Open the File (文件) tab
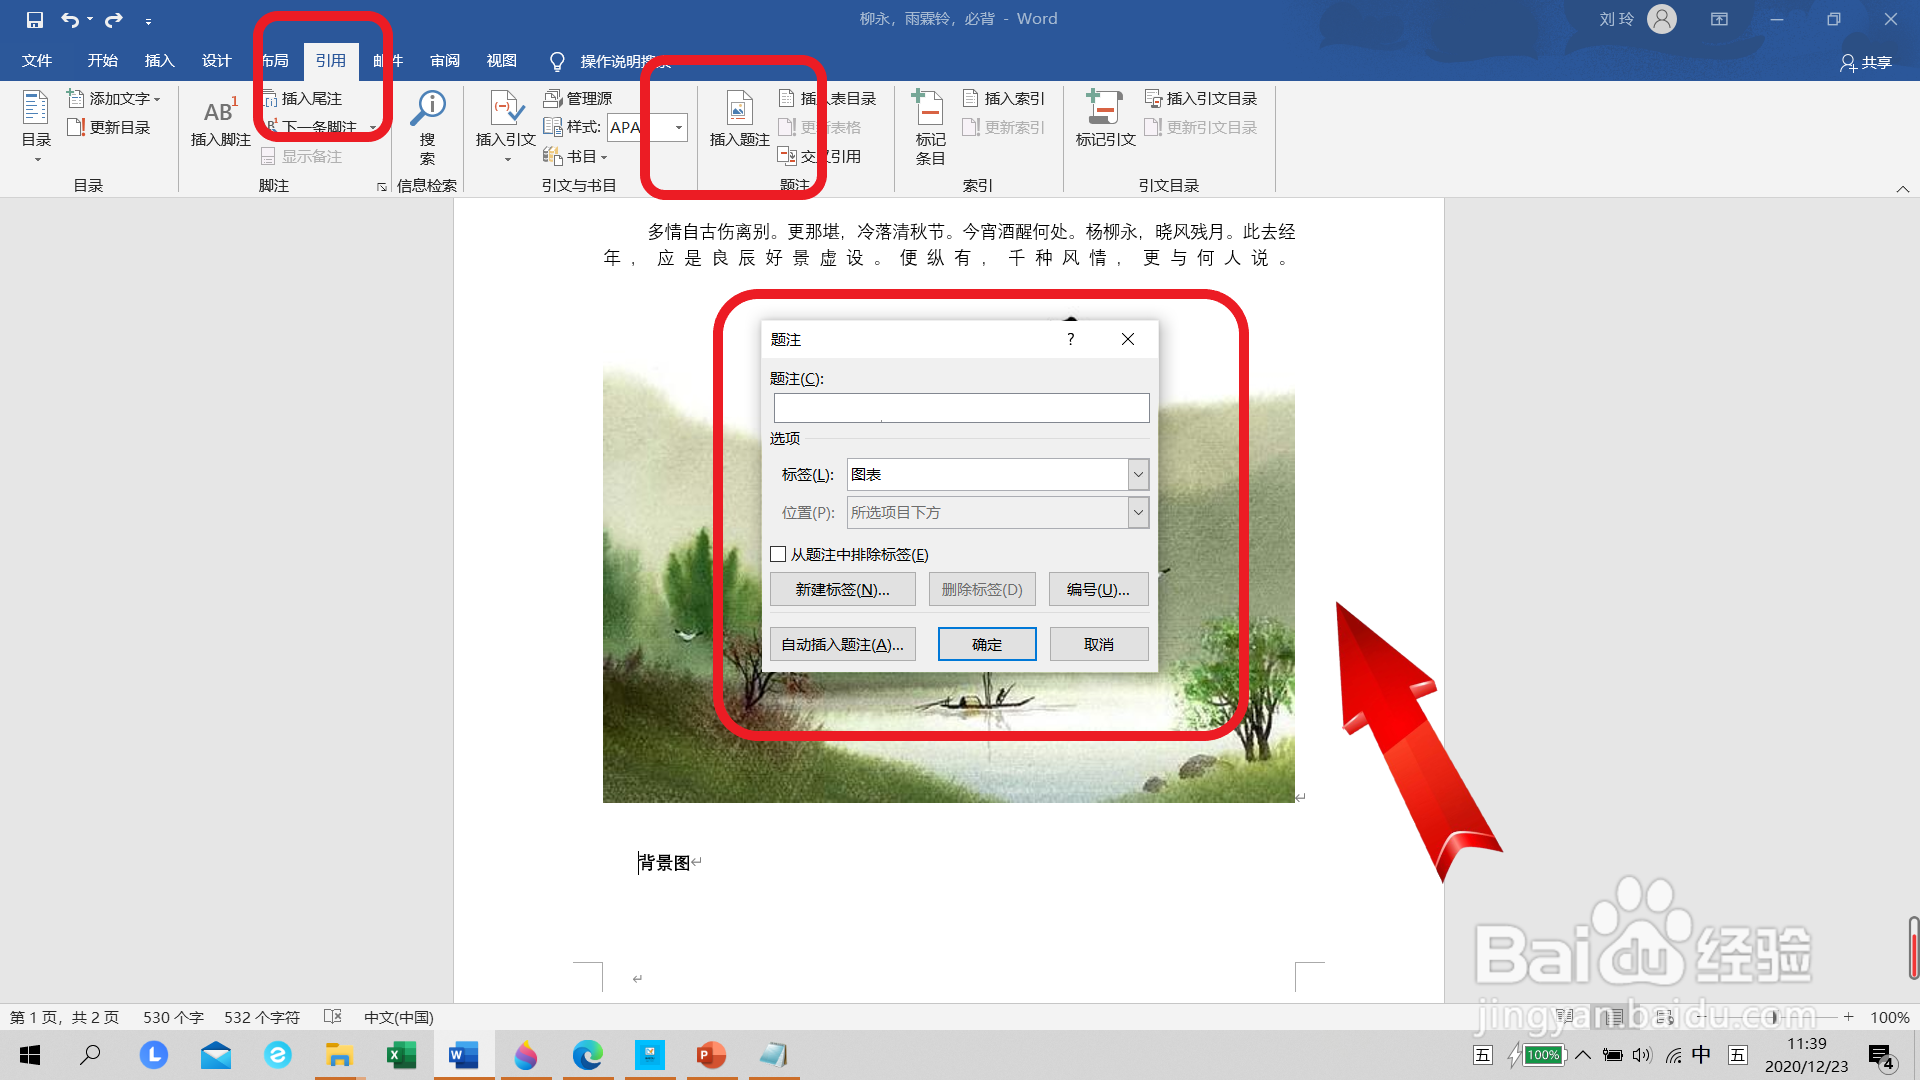This screenshot has height=1080, width=1920. (x=37, y=61)
